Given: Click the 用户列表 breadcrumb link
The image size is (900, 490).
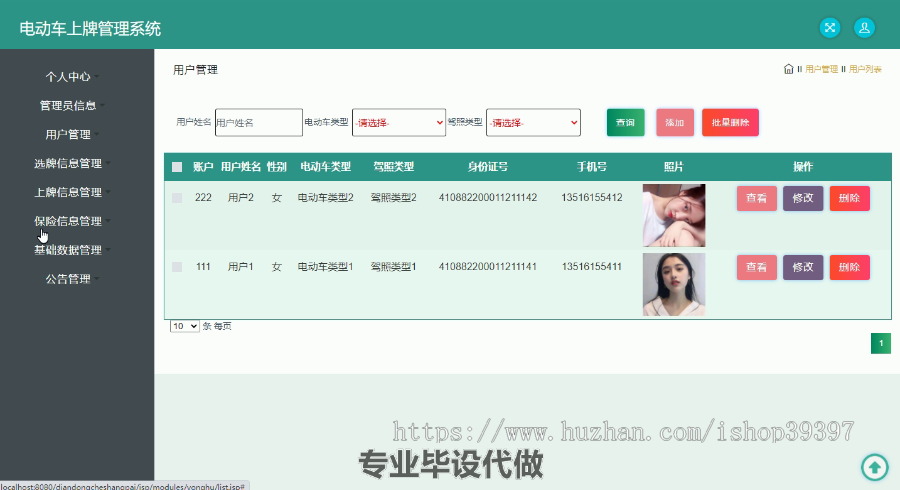Looking at the screenshot, I should 865,69.
